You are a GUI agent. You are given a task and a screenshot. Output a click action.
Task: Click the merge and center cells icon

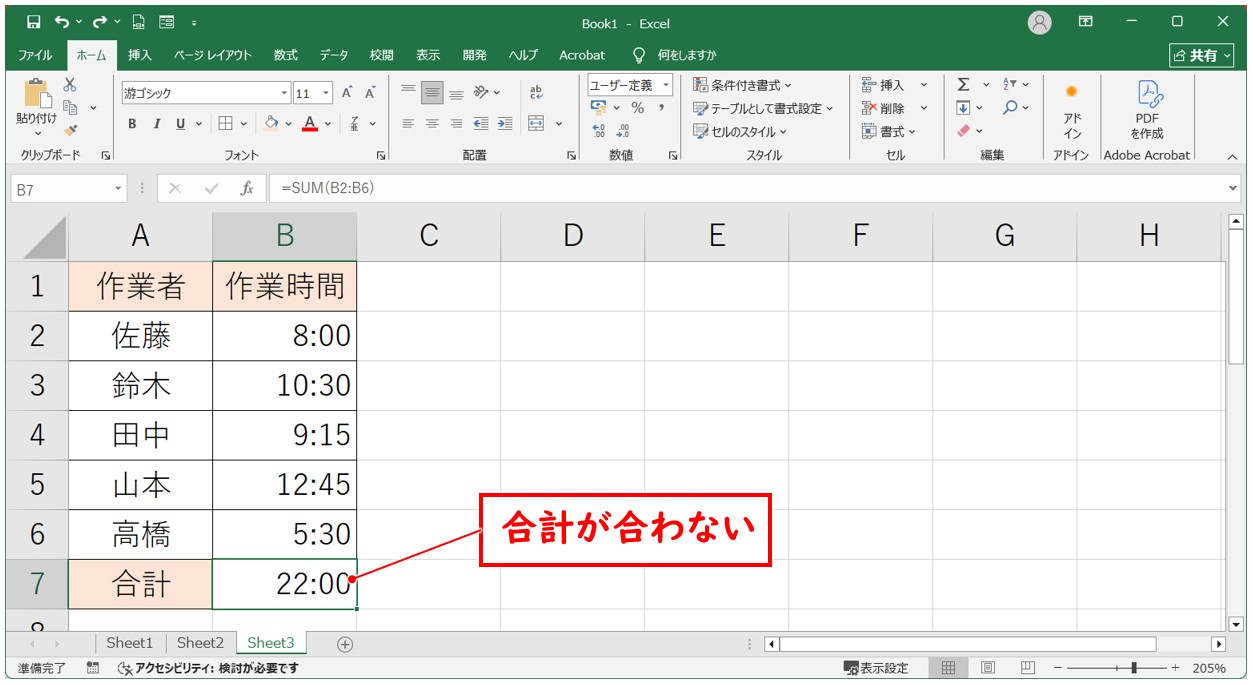click(x=536, y=124)
